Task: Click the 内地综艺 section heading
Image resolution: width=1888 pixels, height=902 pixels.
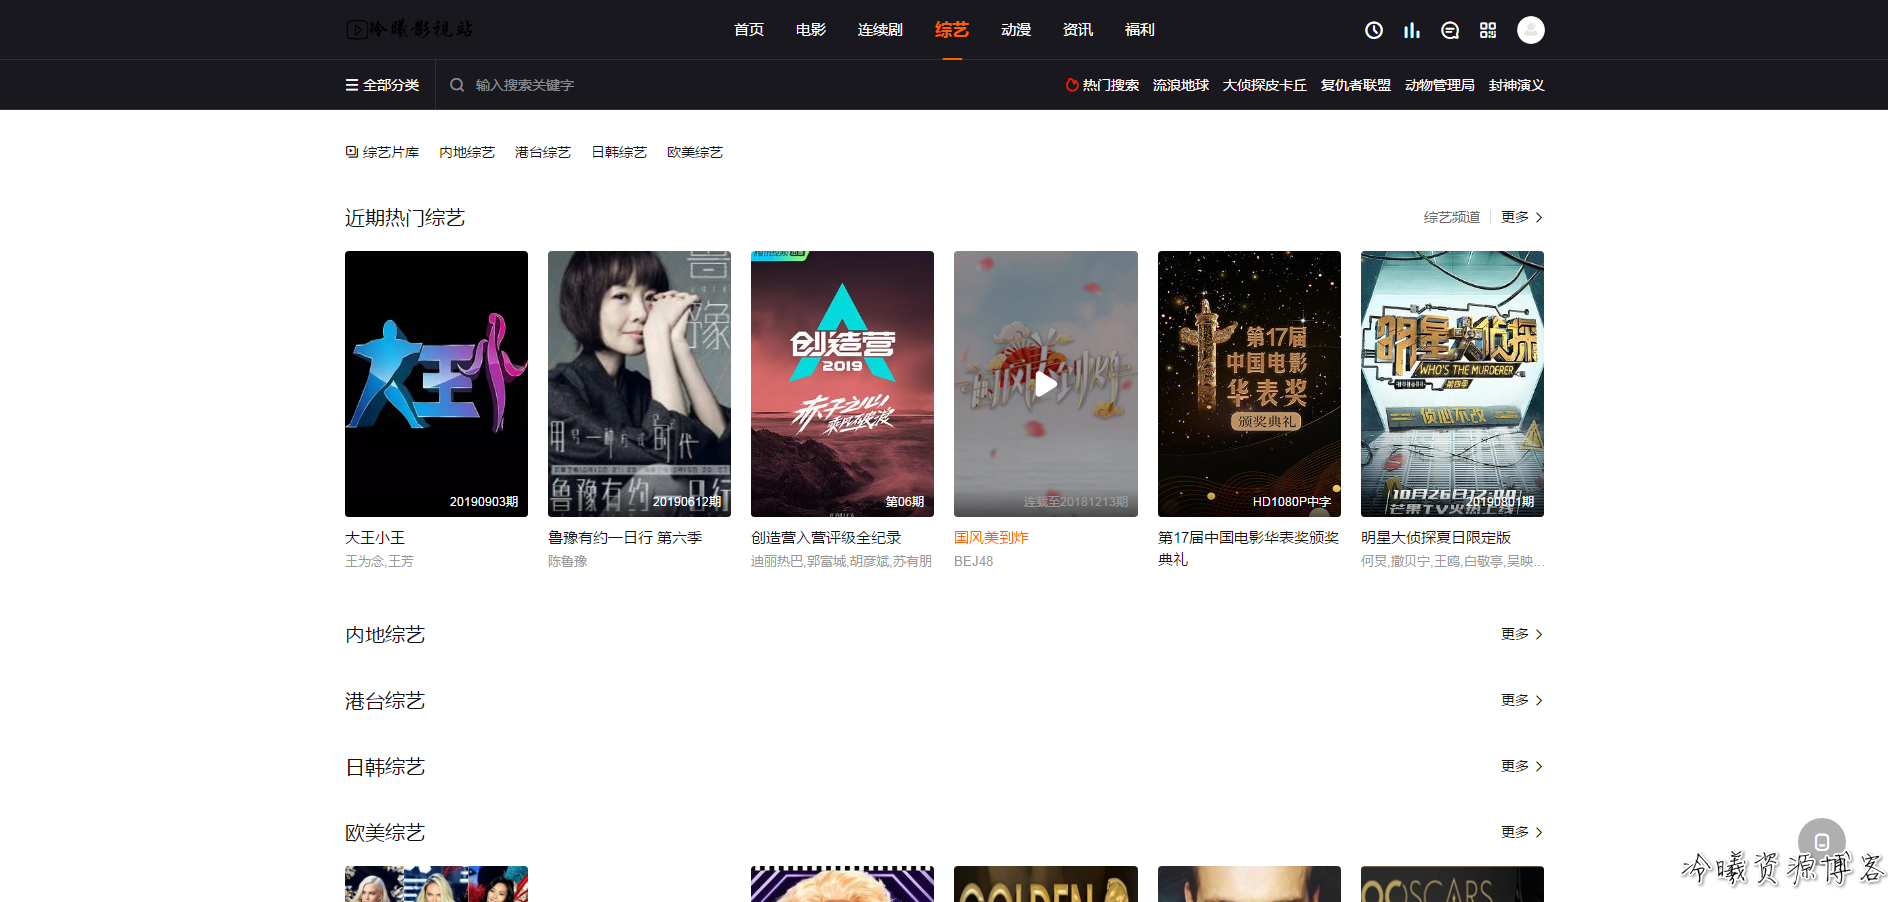Action: pyautogui.click(x=385, y=635)
